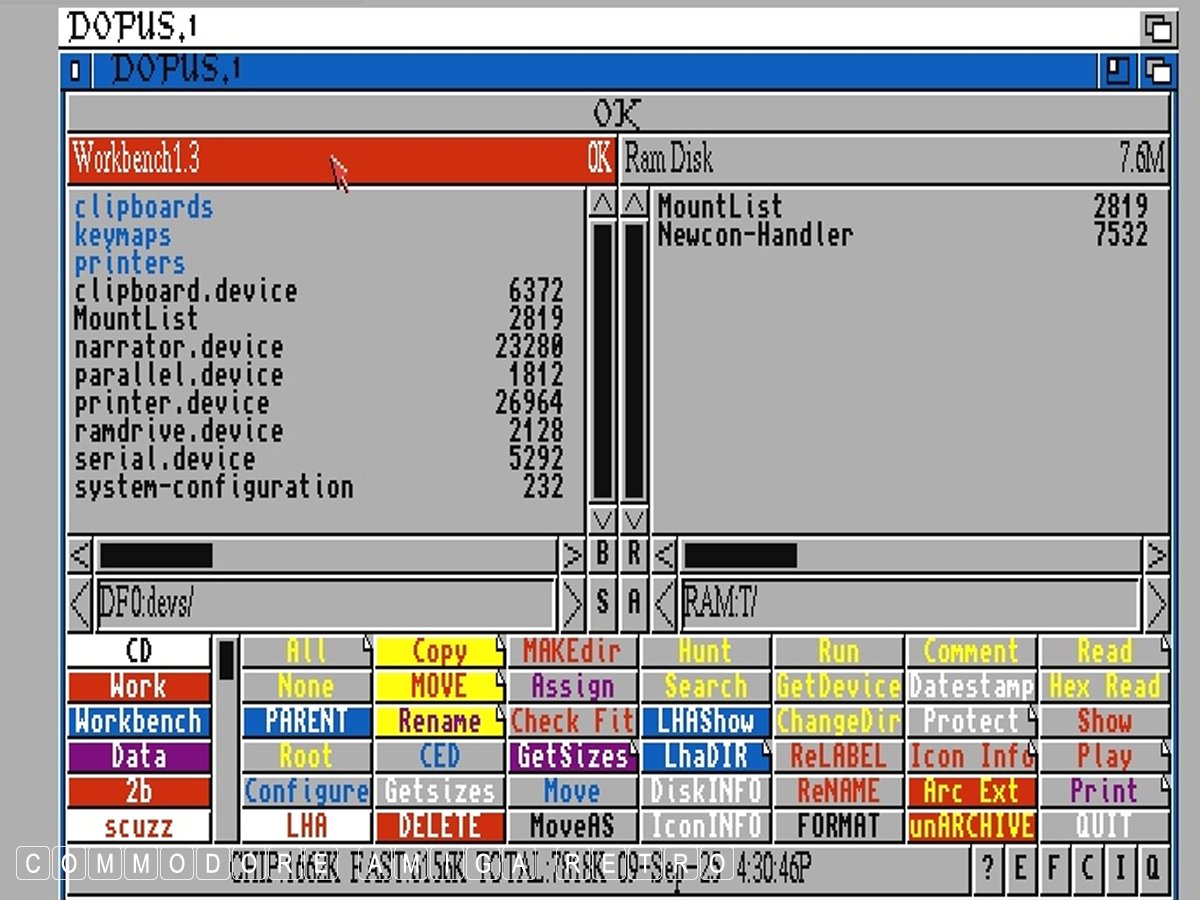Click right arrow beside DF0:devs/ path field

572,603
